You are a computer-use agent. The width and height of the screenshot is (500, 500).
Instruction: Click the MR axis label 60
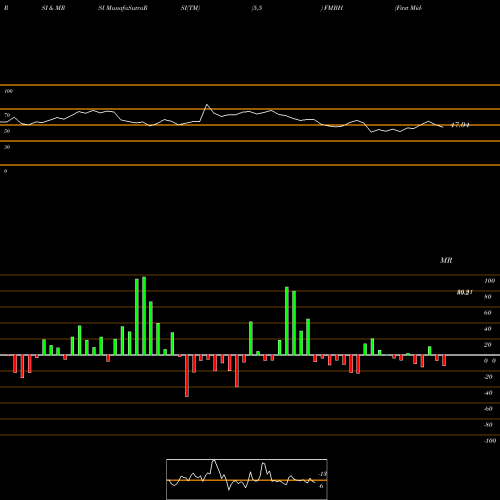click(x=488, y=313)
